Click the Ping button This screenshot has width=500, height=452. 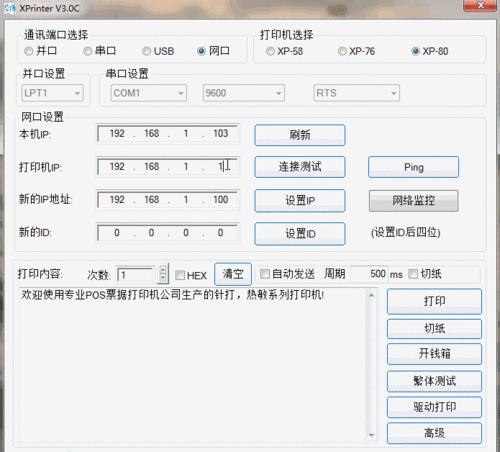tap(413, 167)
